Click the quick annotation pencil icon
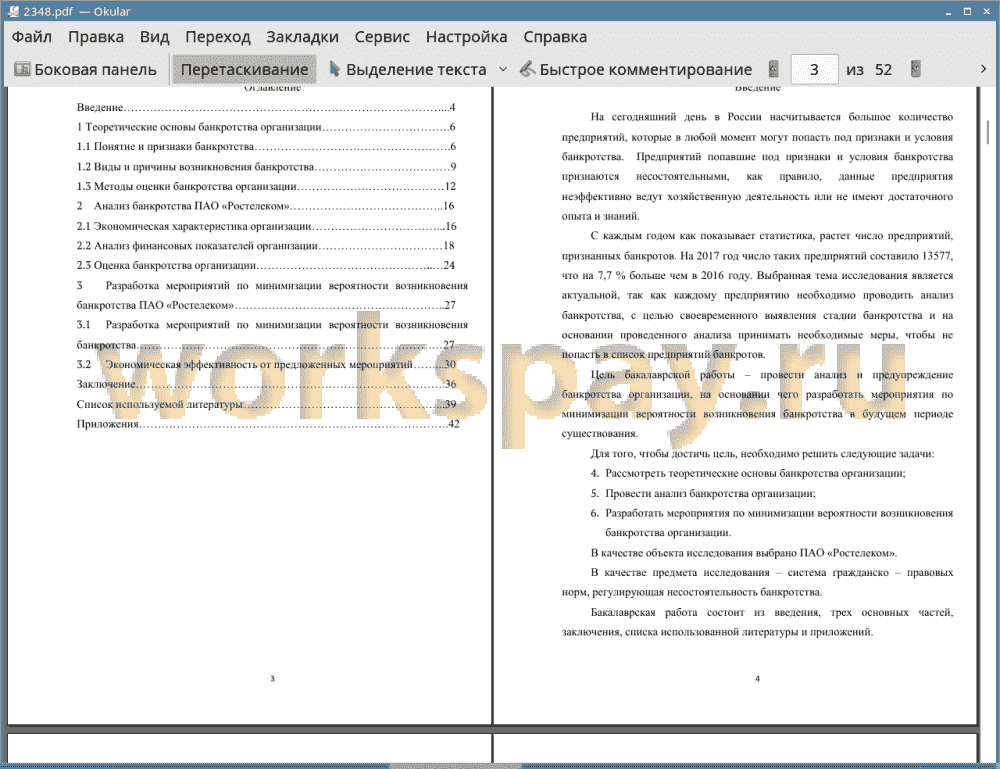This screenshot has height=769, width=1000. tap(527, 69)
